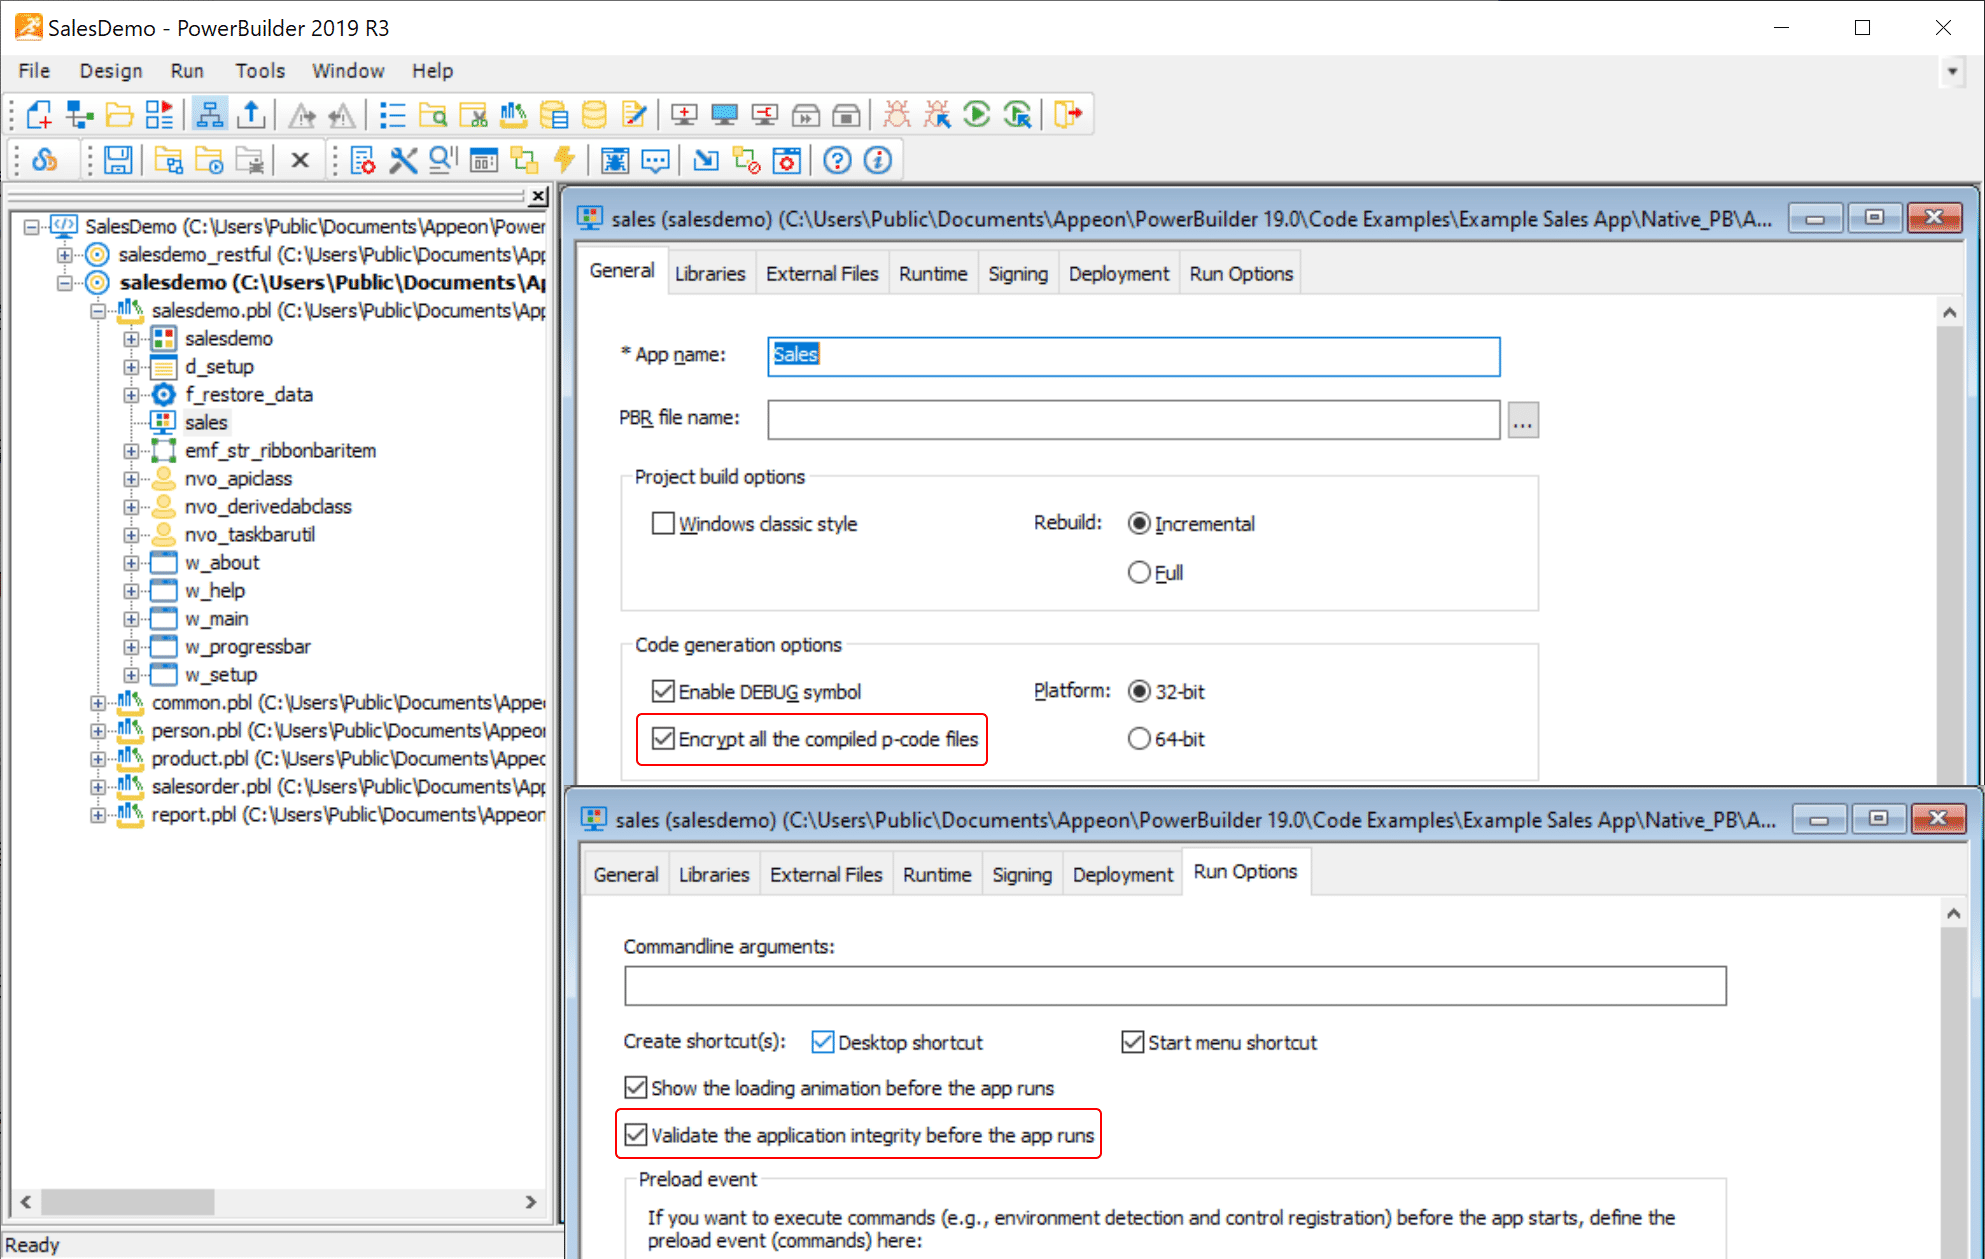The image size is (1985, 1259).
Task: Toggle Validate the application integrity checkbox
Action: pyautogui.click(x=635, y=1135)
